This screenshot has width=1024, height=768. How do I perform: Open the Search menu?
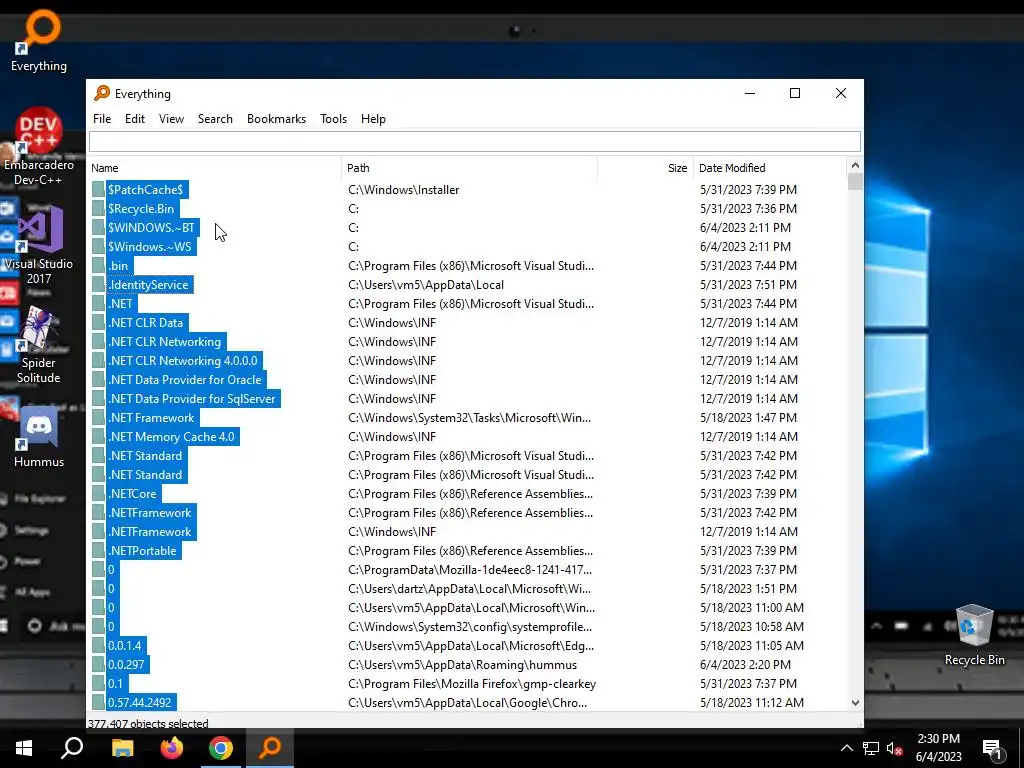215,119
